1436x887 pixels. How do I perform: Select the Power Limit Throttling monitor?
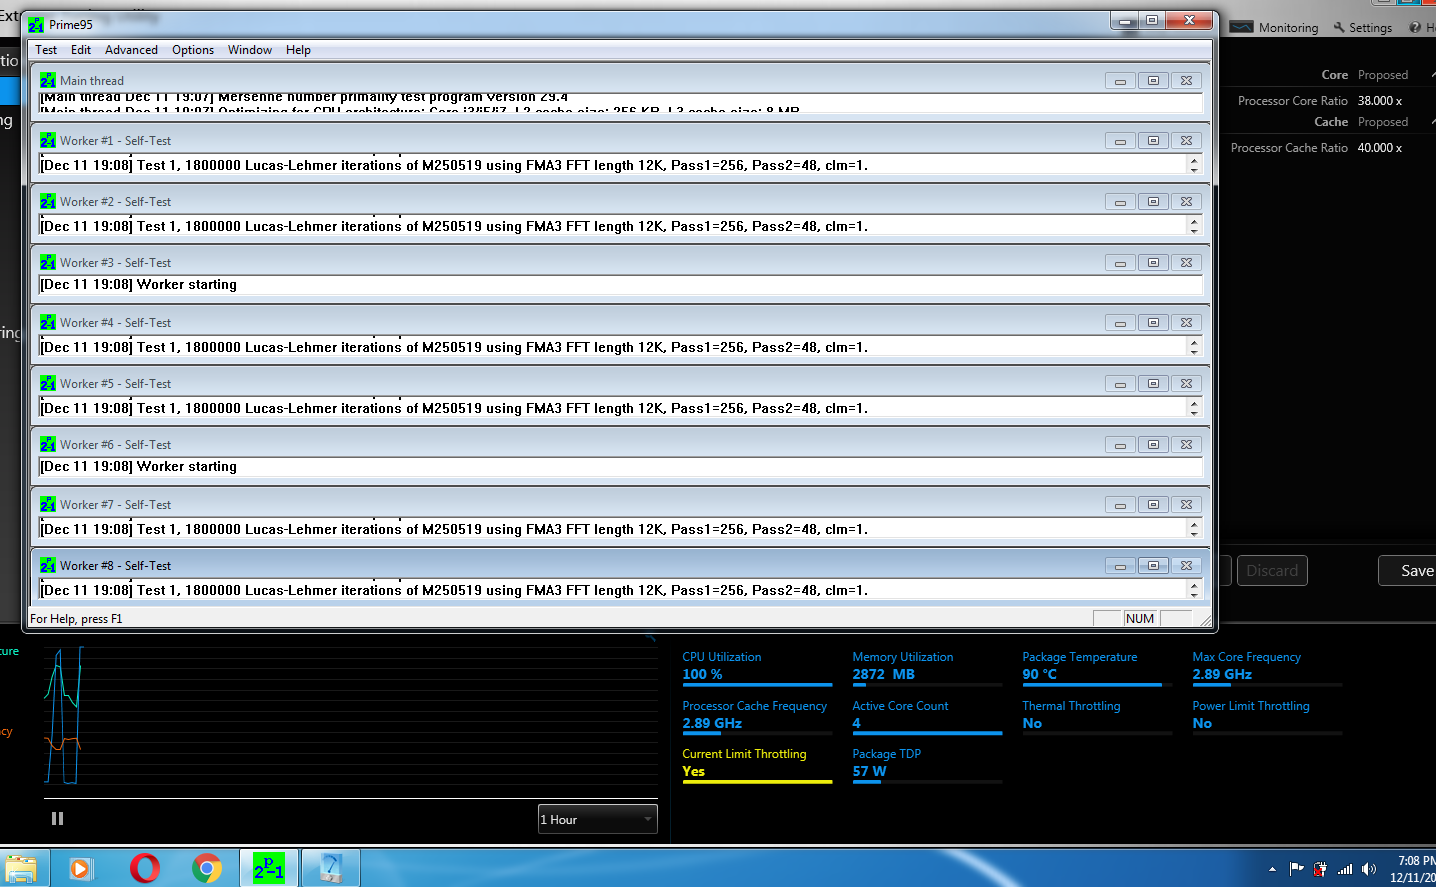(1267, 716)
